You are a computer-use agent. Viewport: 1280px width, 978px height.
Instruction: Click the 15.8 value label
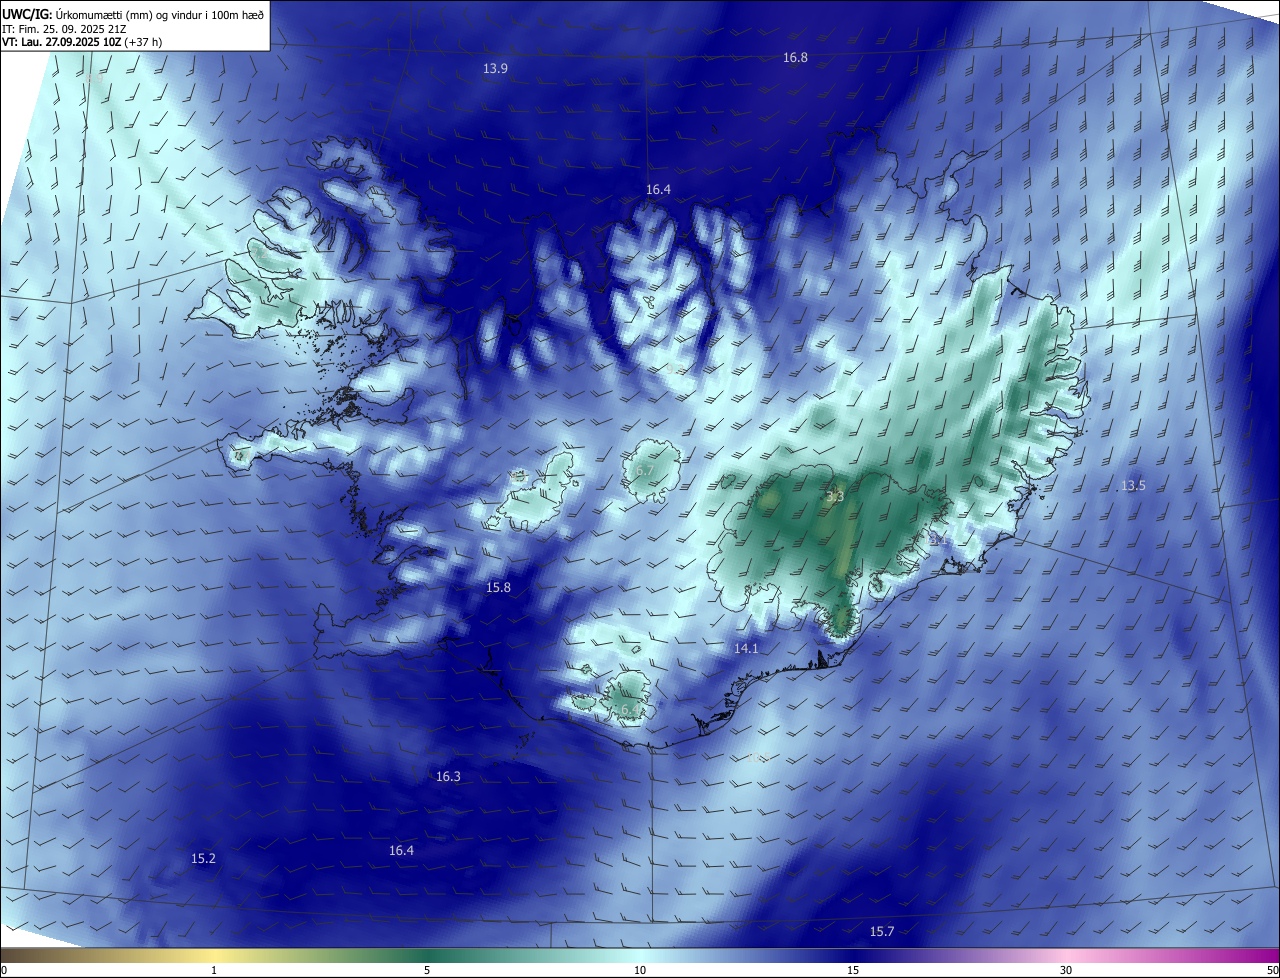[498, 588]
